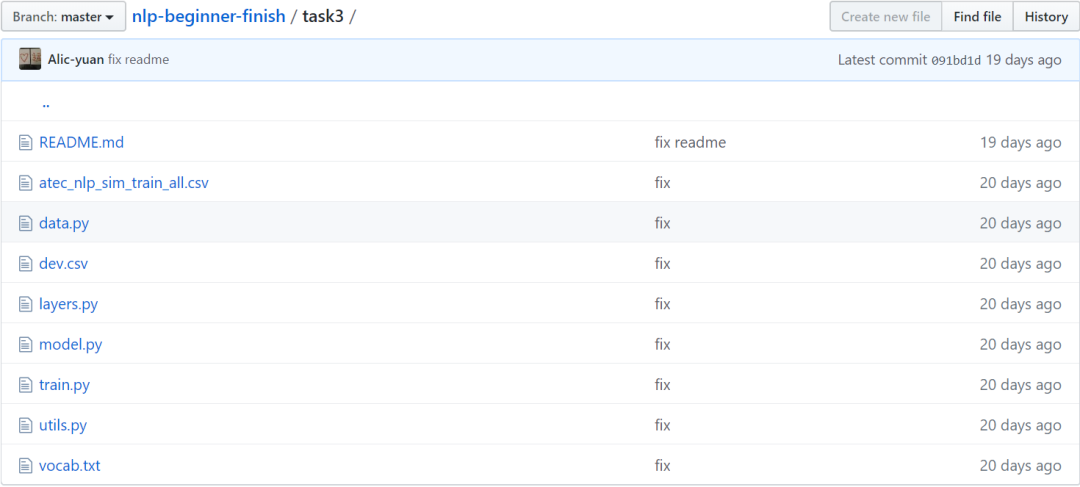
Task: Click the file icon next to vocab.txt
Action: 26,466
